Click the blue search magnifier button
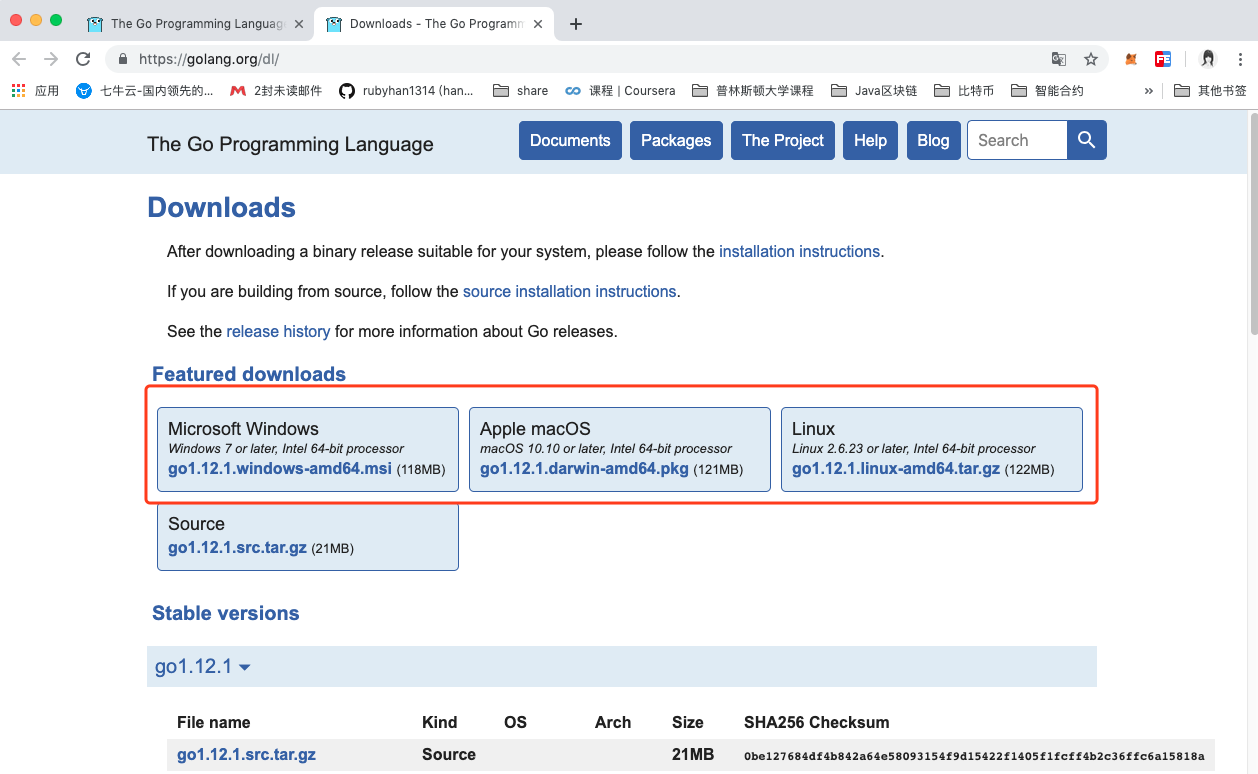 (1087, 140)
